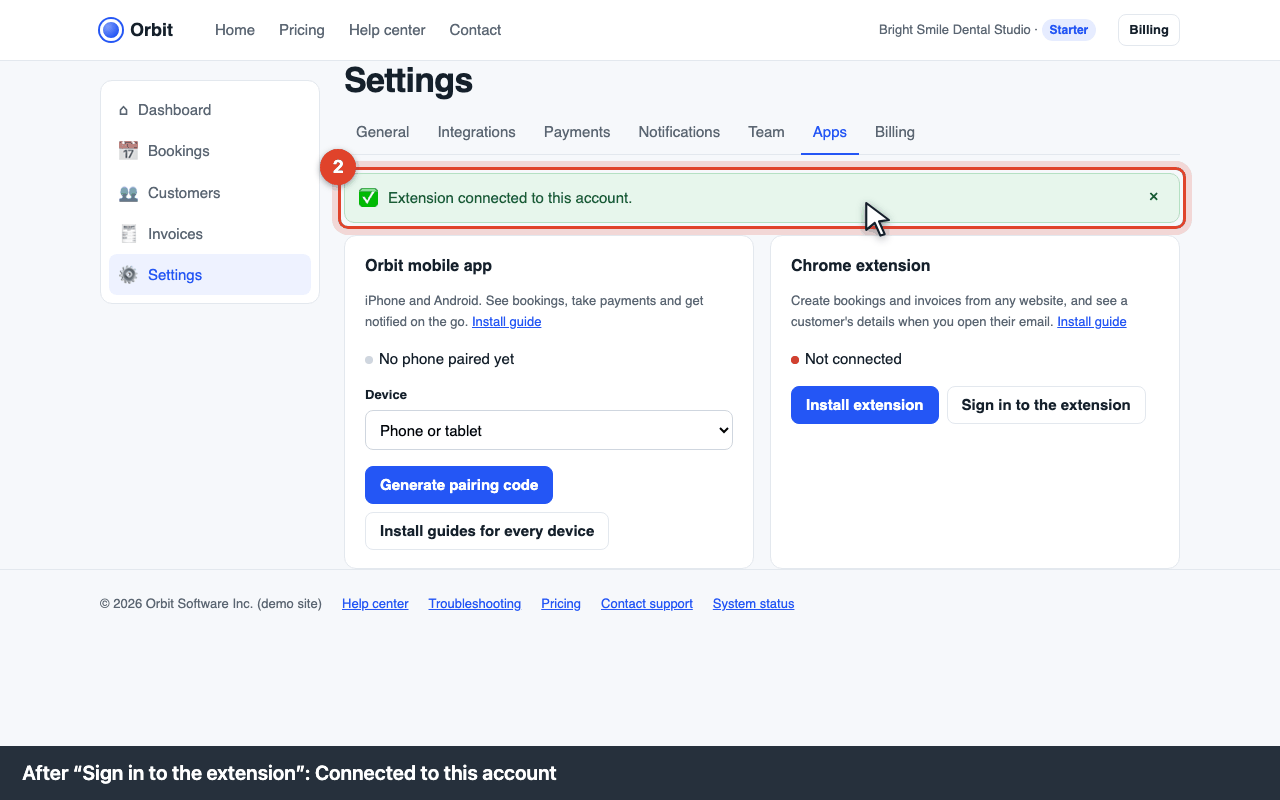Viewport: 1280px width, 800px height.
Task: Dismiss the extension connected banner
Action: [1153, 197]
